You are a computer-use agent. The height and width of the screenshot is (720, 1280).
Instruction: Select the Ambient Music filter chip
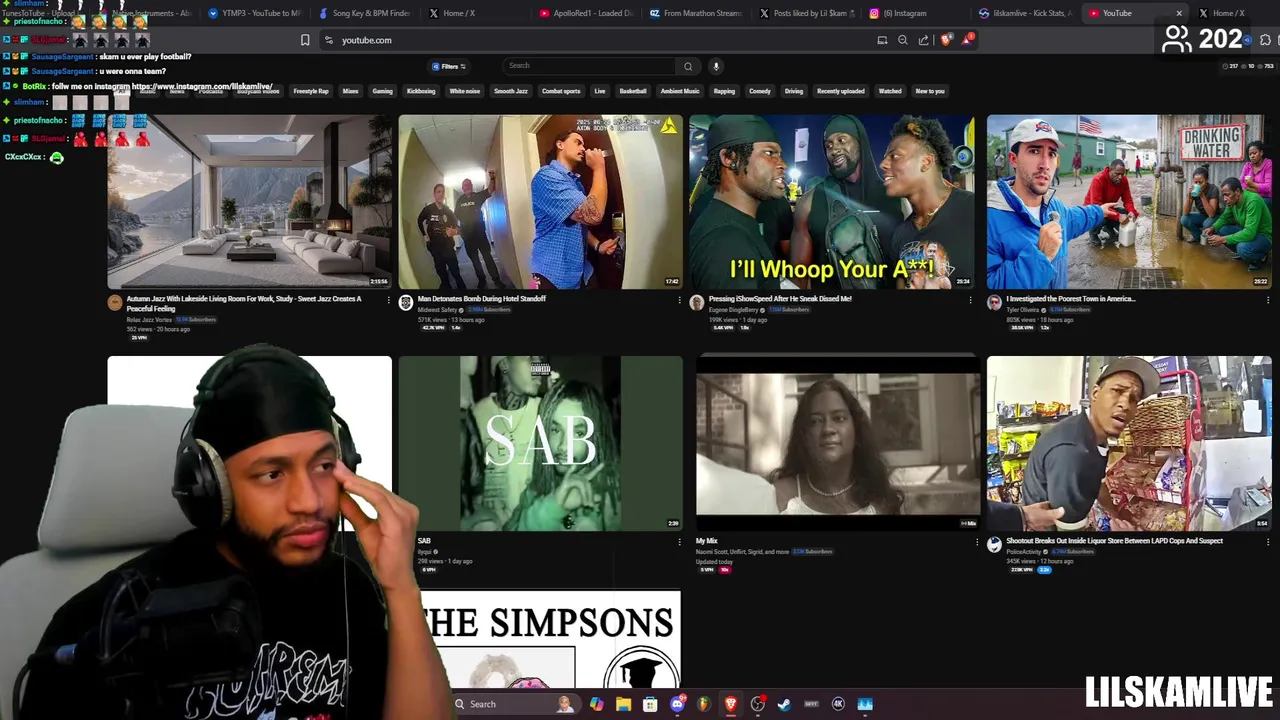(x=680, y=91)
